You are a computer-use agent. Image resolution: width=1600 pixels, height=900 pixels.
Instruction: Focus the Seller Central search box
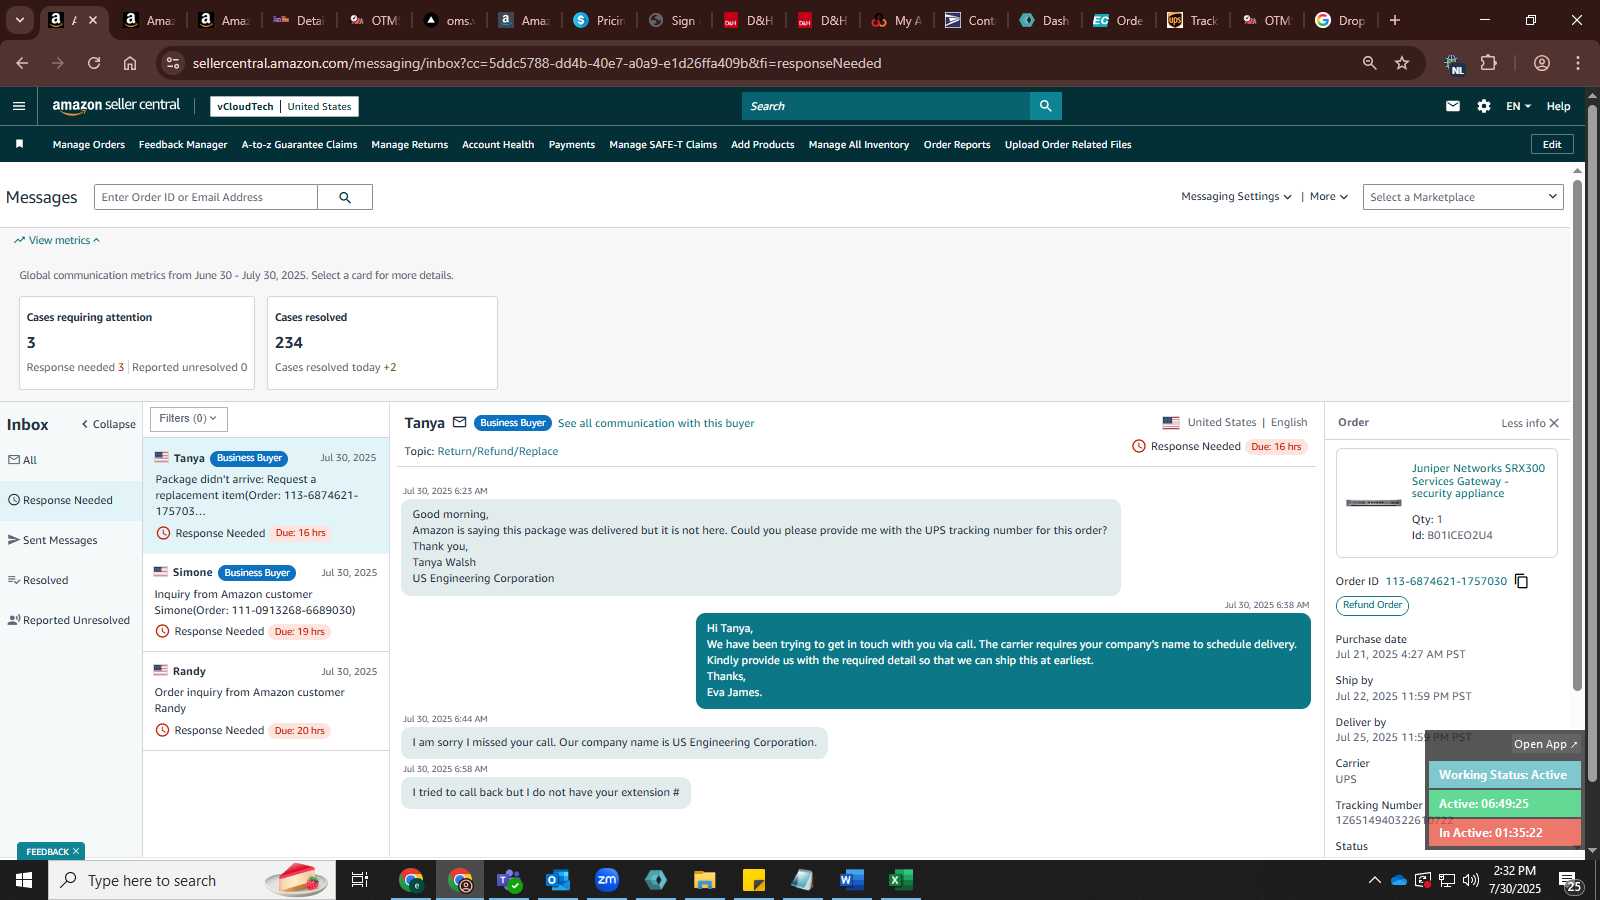[886, 106]
